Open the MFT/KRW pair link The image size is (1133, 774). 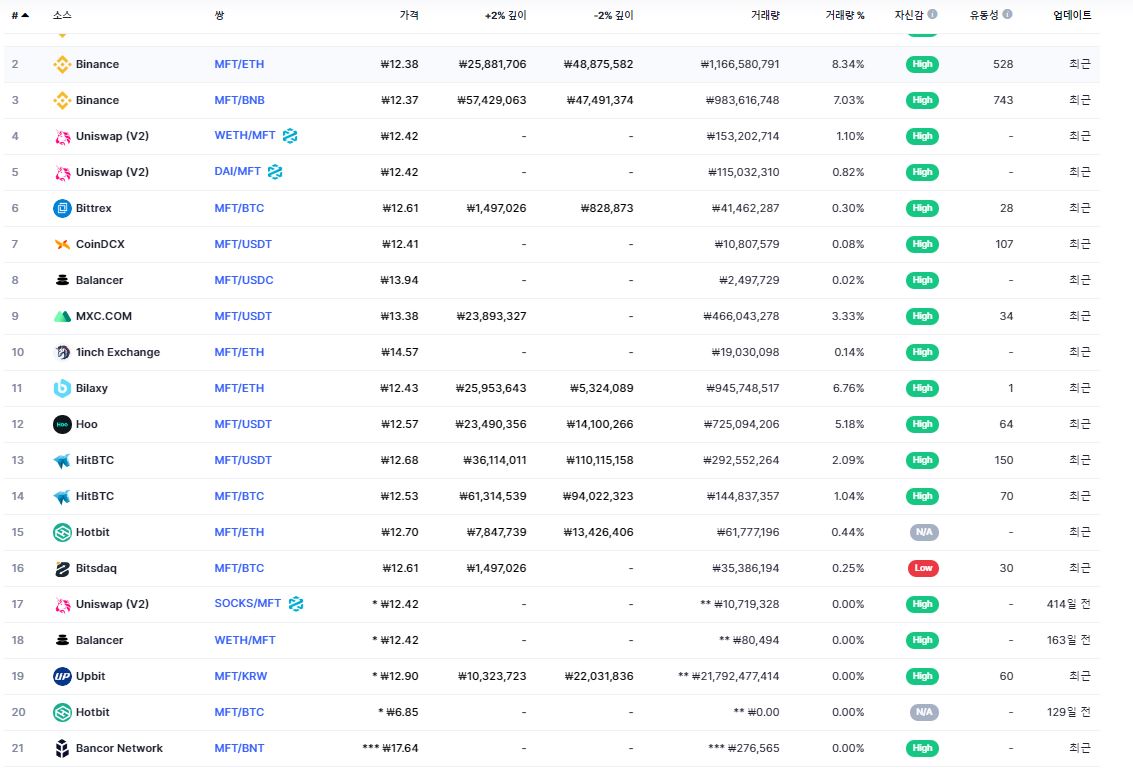coord(241,676)
